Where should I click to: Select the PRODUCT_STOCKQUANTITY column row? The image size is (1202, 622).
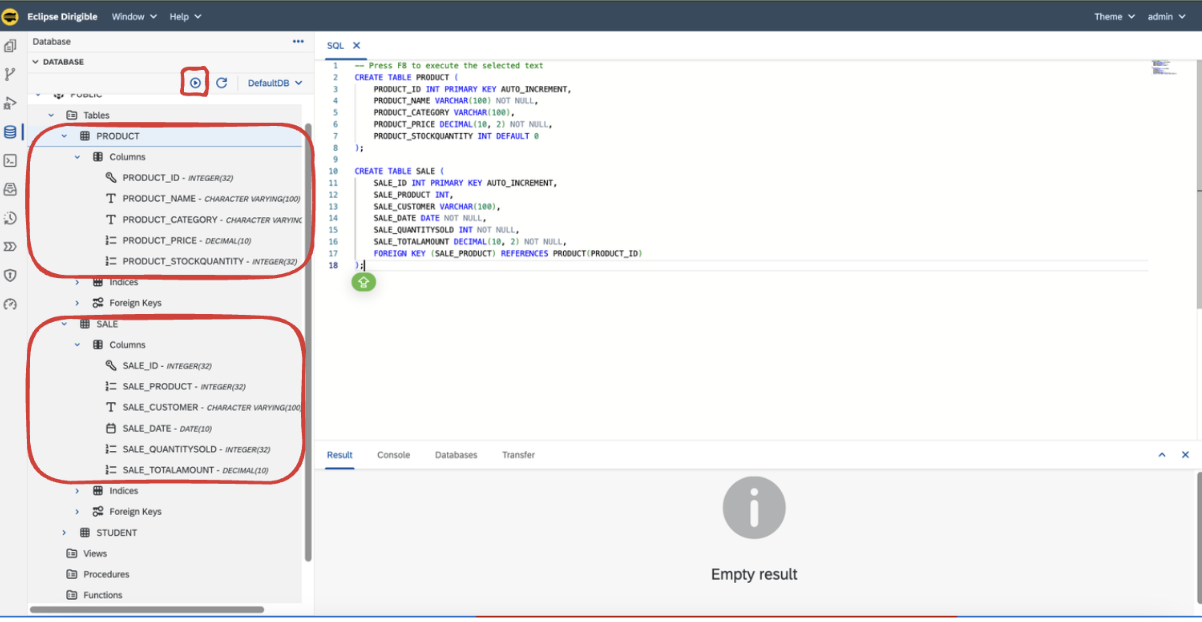[165, 262]
